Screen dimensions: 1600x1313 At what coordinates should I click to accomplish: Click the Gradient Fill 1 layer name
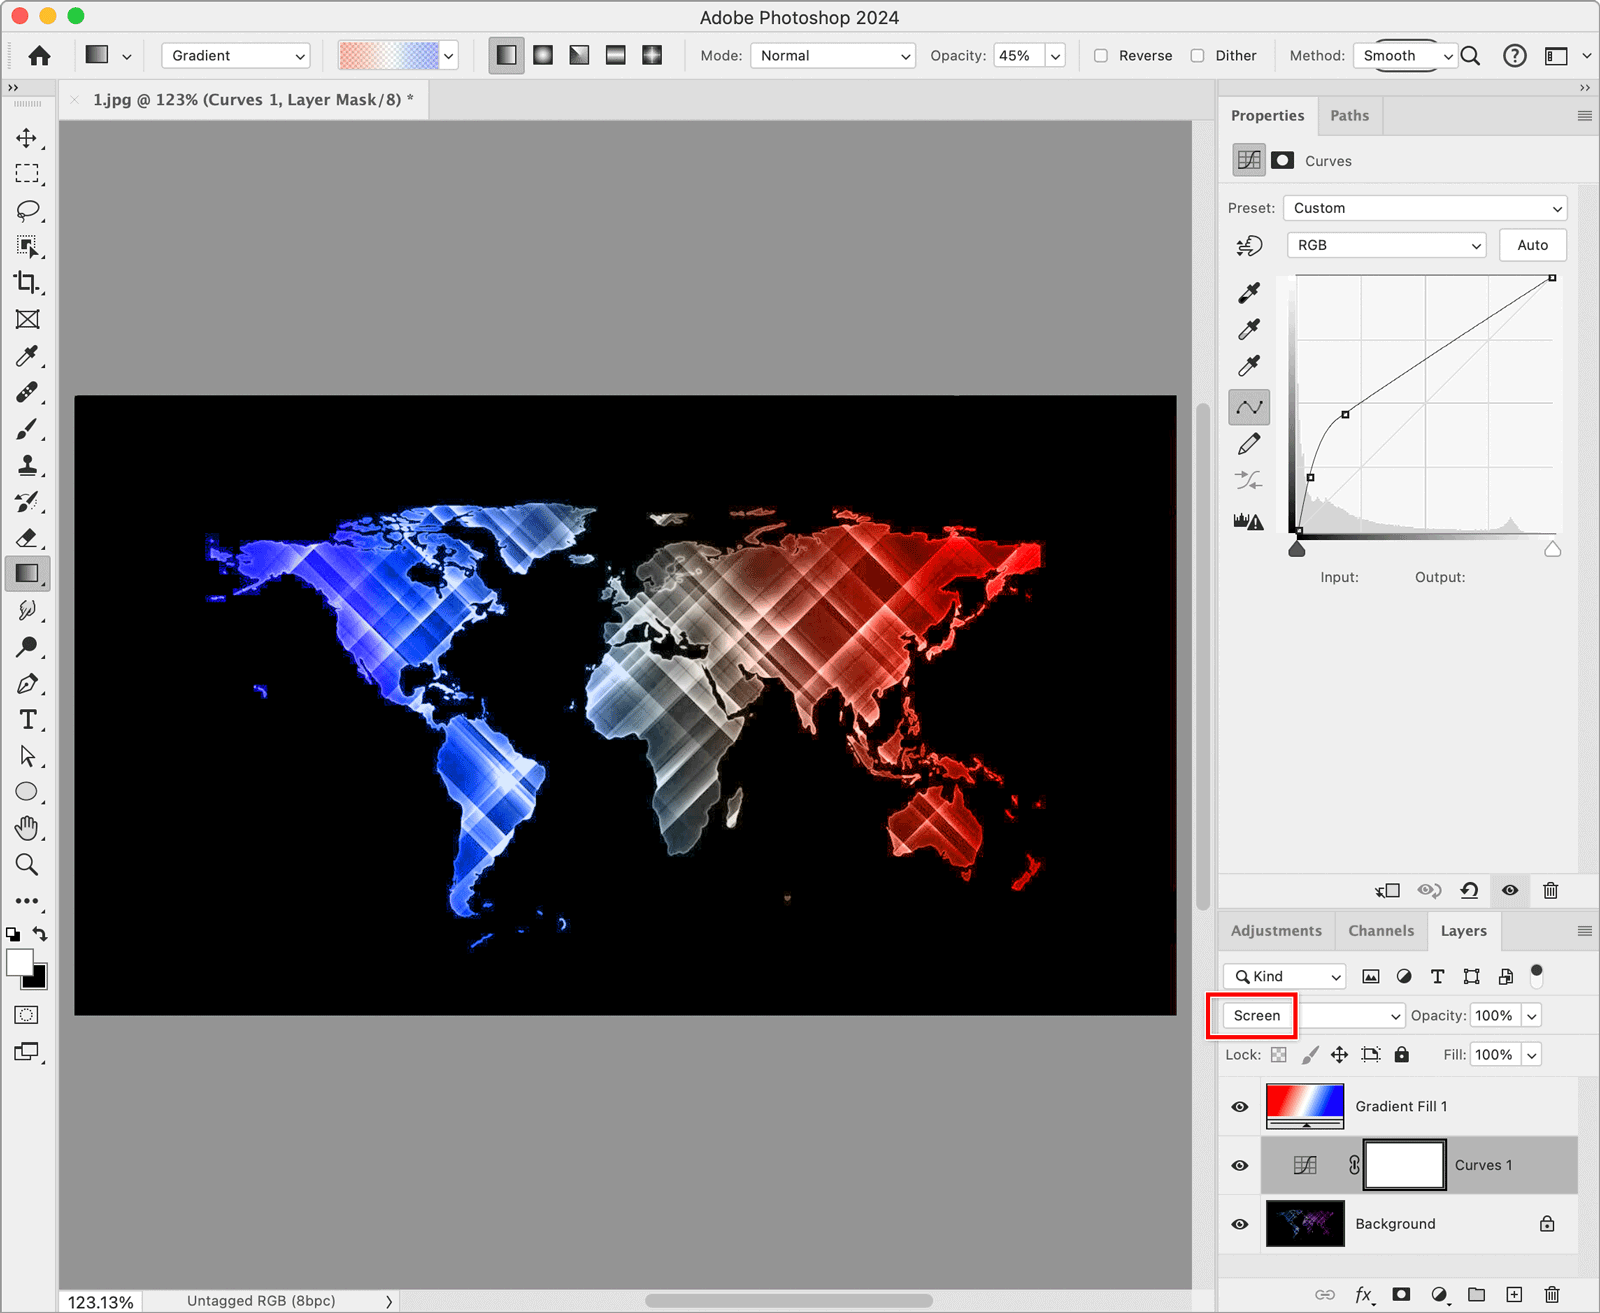coord(1401,1106)
